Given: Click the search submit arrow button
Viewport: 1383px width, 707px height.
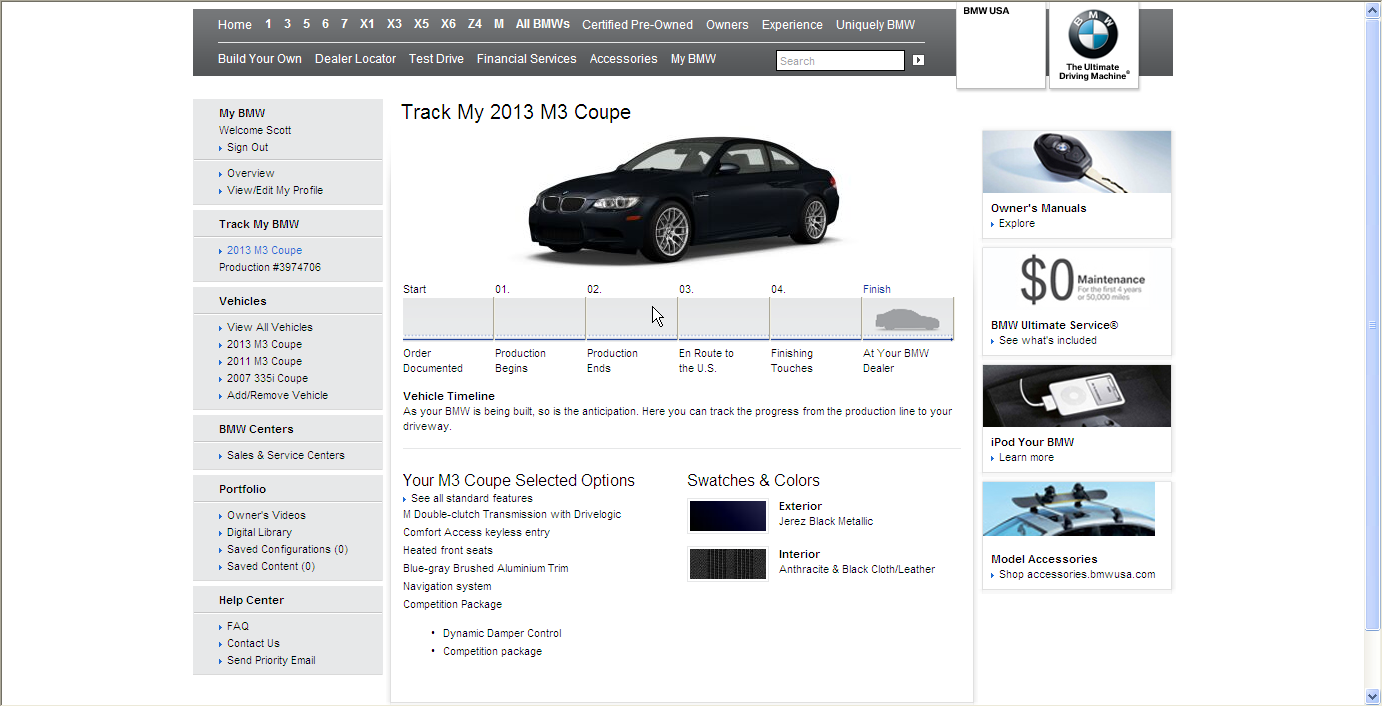Looking at the screenshot, I should point(918,60).
